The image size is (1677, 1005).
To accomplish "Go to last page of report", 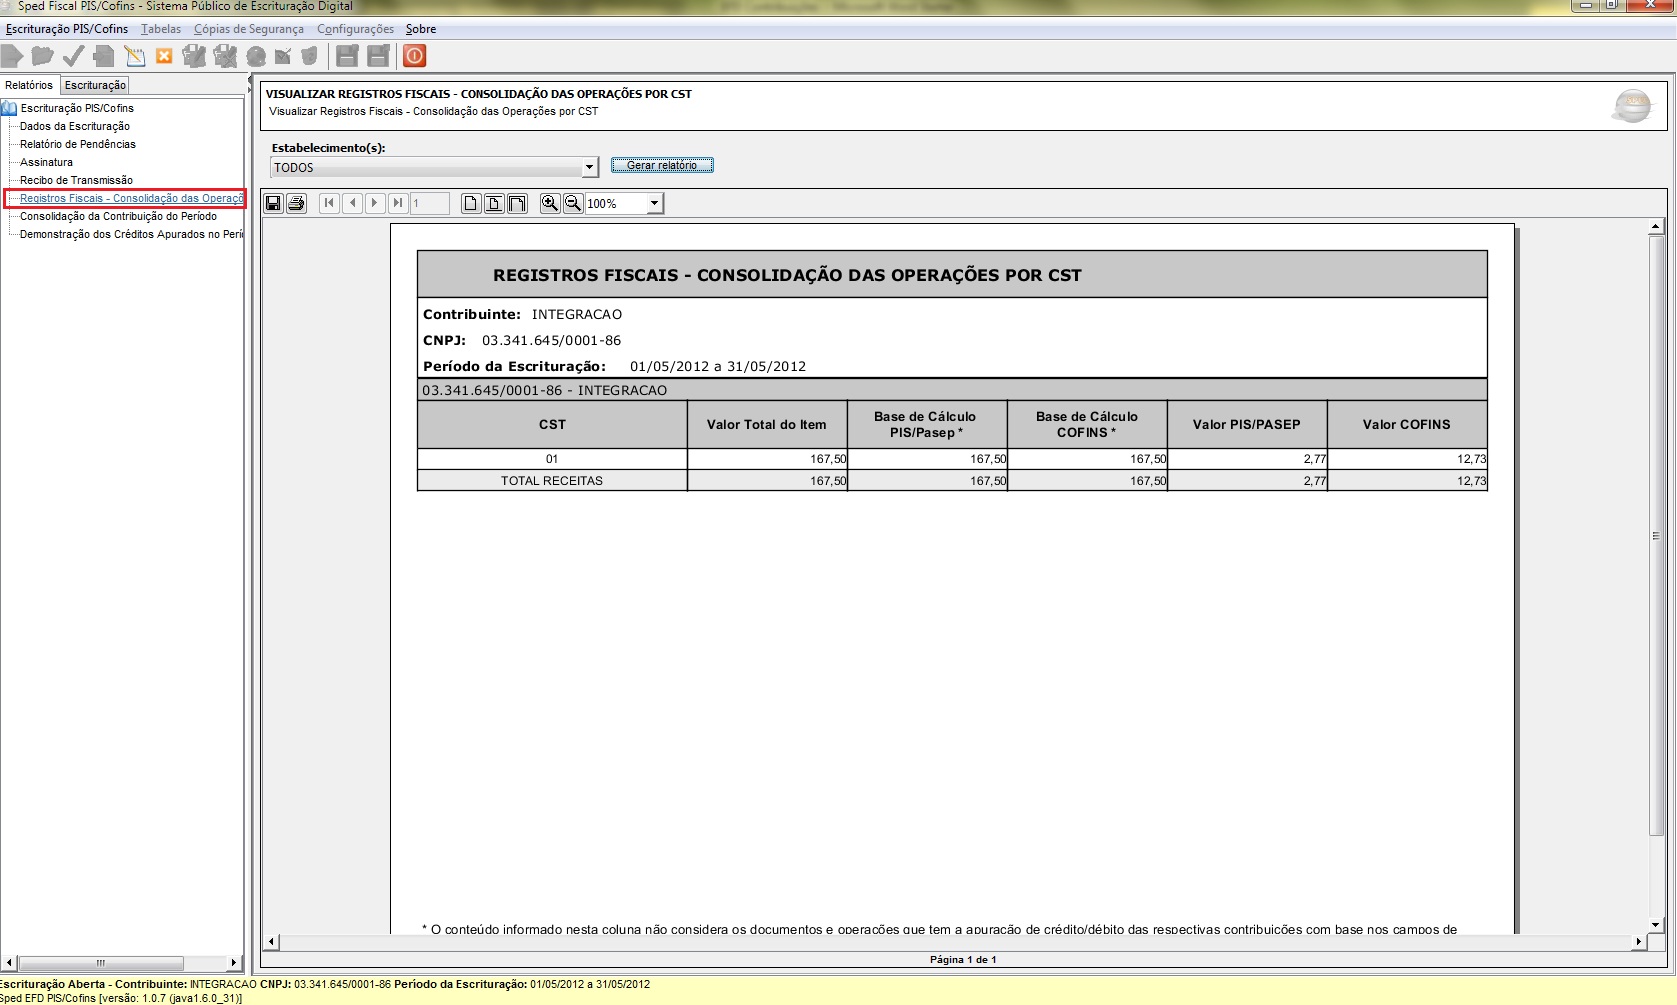I will (398, 204).
